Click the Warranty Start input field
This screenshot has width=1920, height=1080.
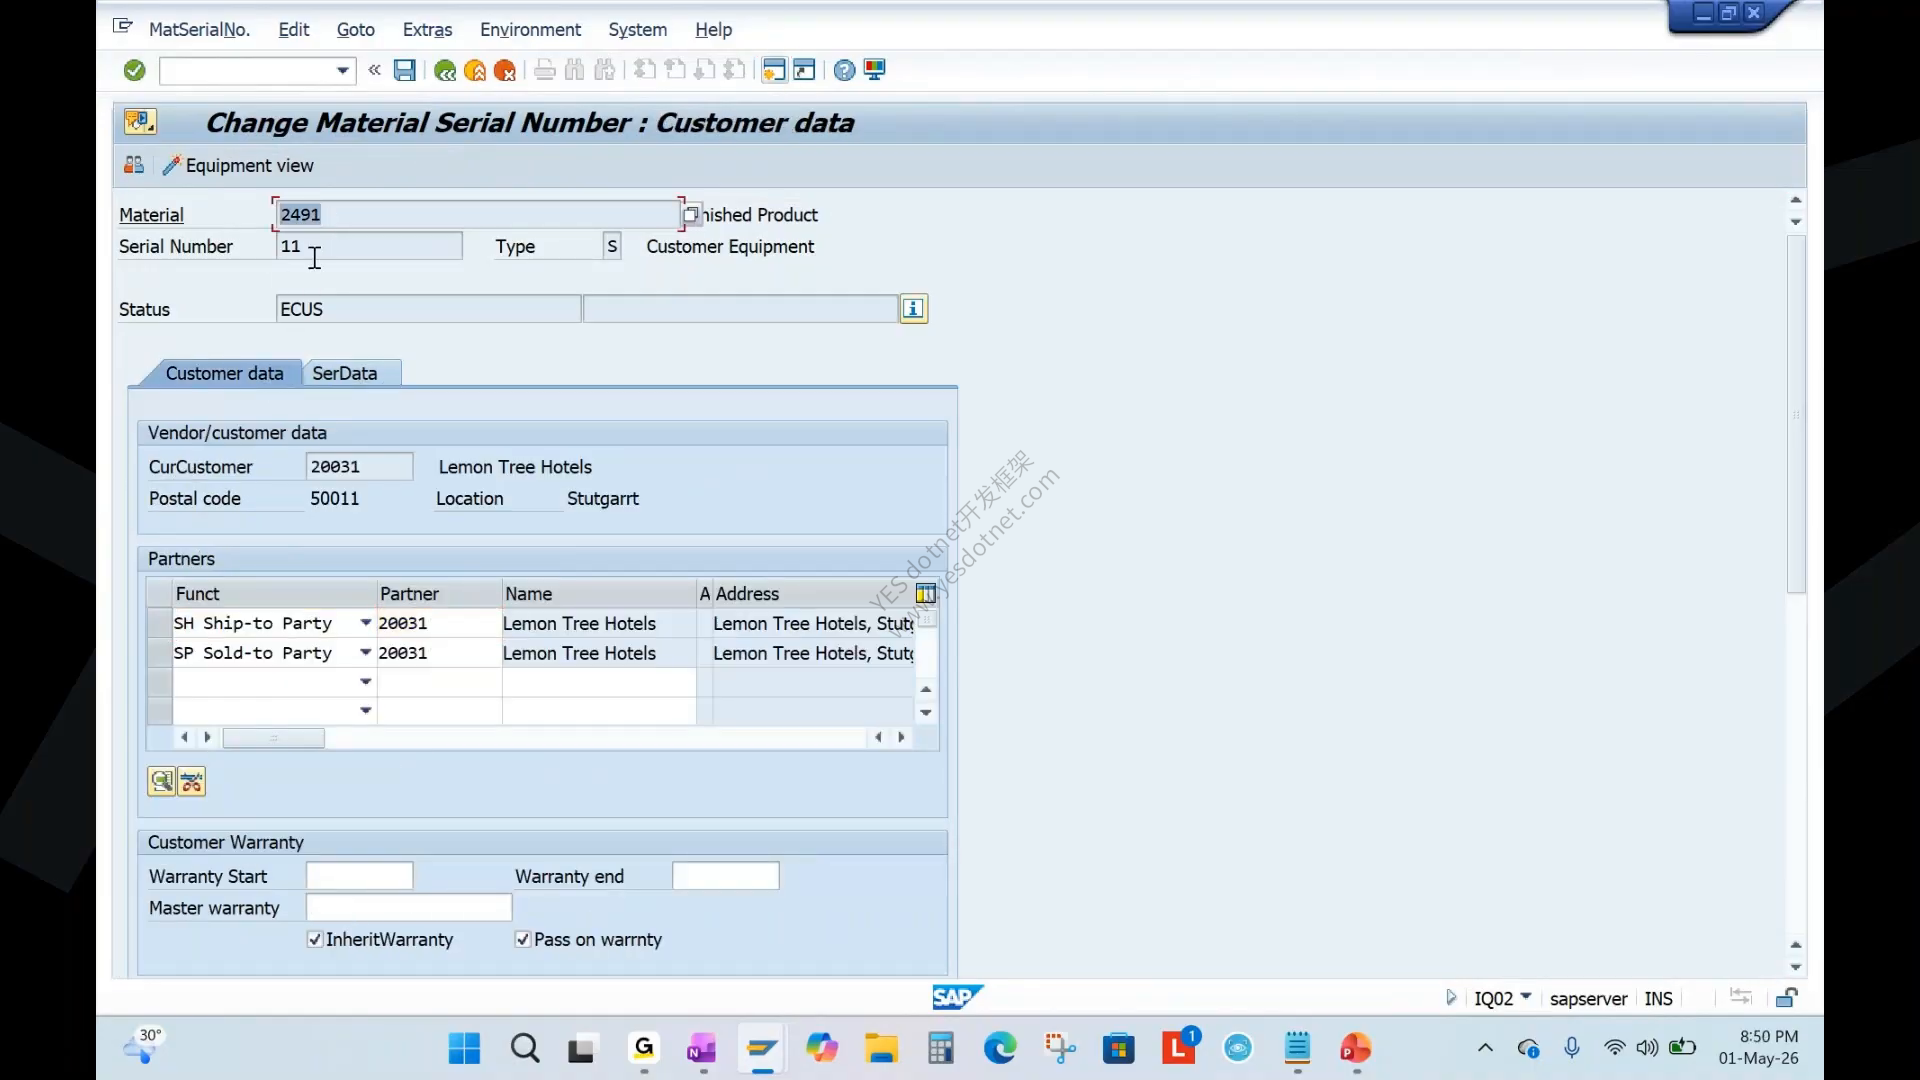[359, 876]
